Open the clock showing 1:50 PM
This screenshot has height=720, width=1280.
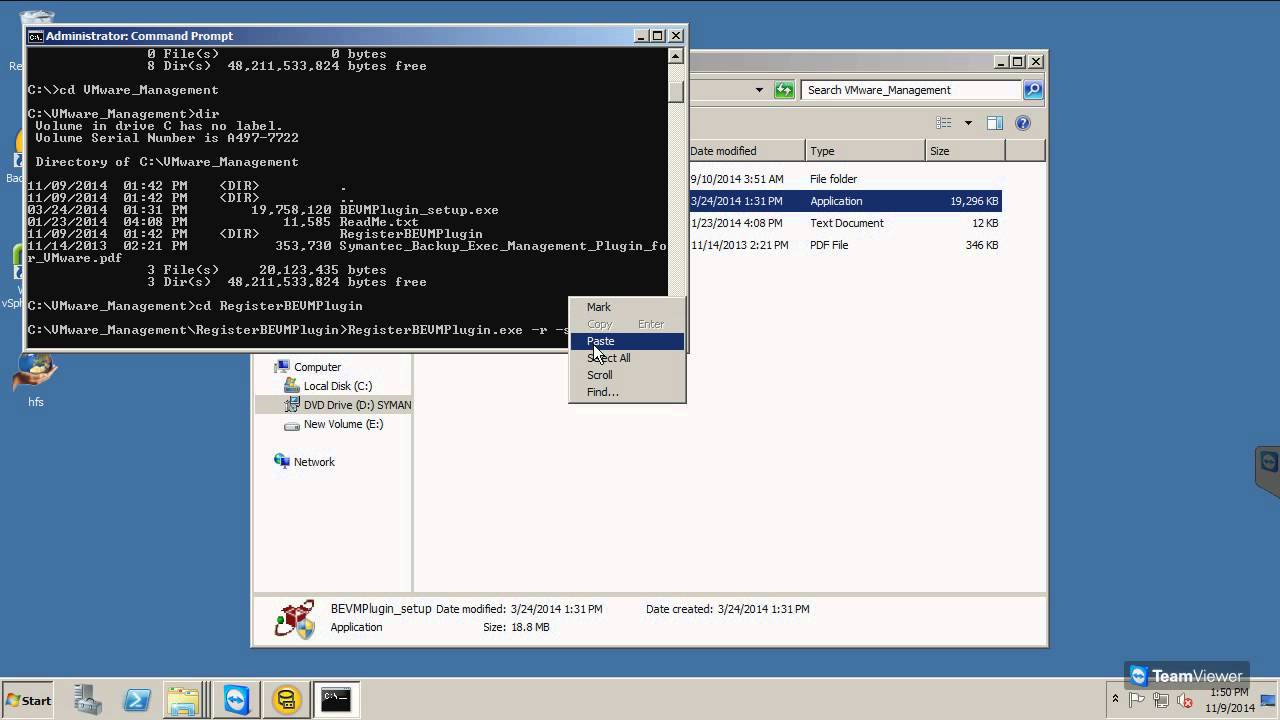[x=1230, y=700]
